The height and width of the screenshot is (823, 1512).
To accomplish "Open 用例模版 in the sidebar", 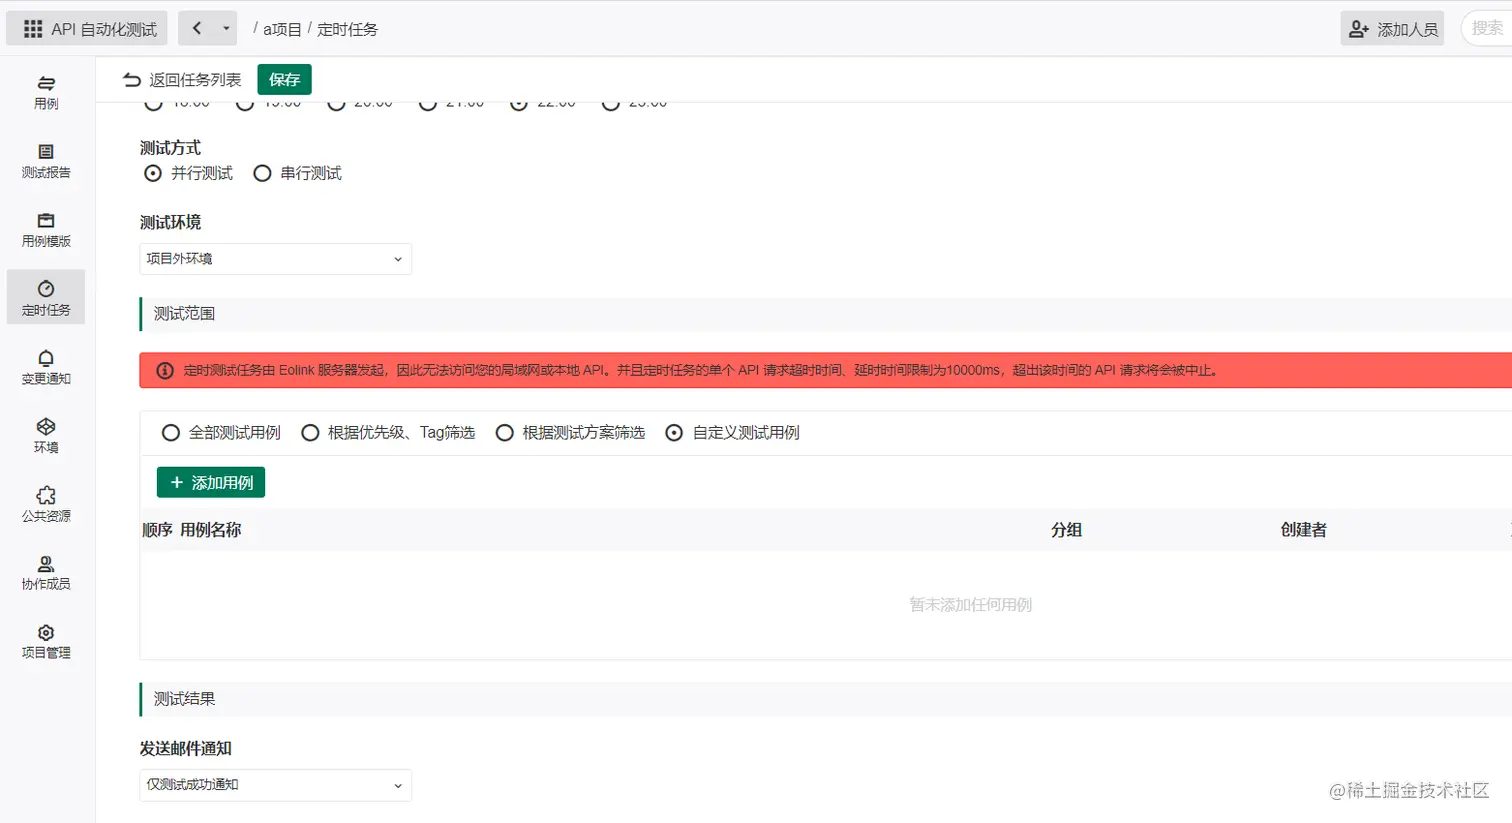I will [x=46, y=230].
